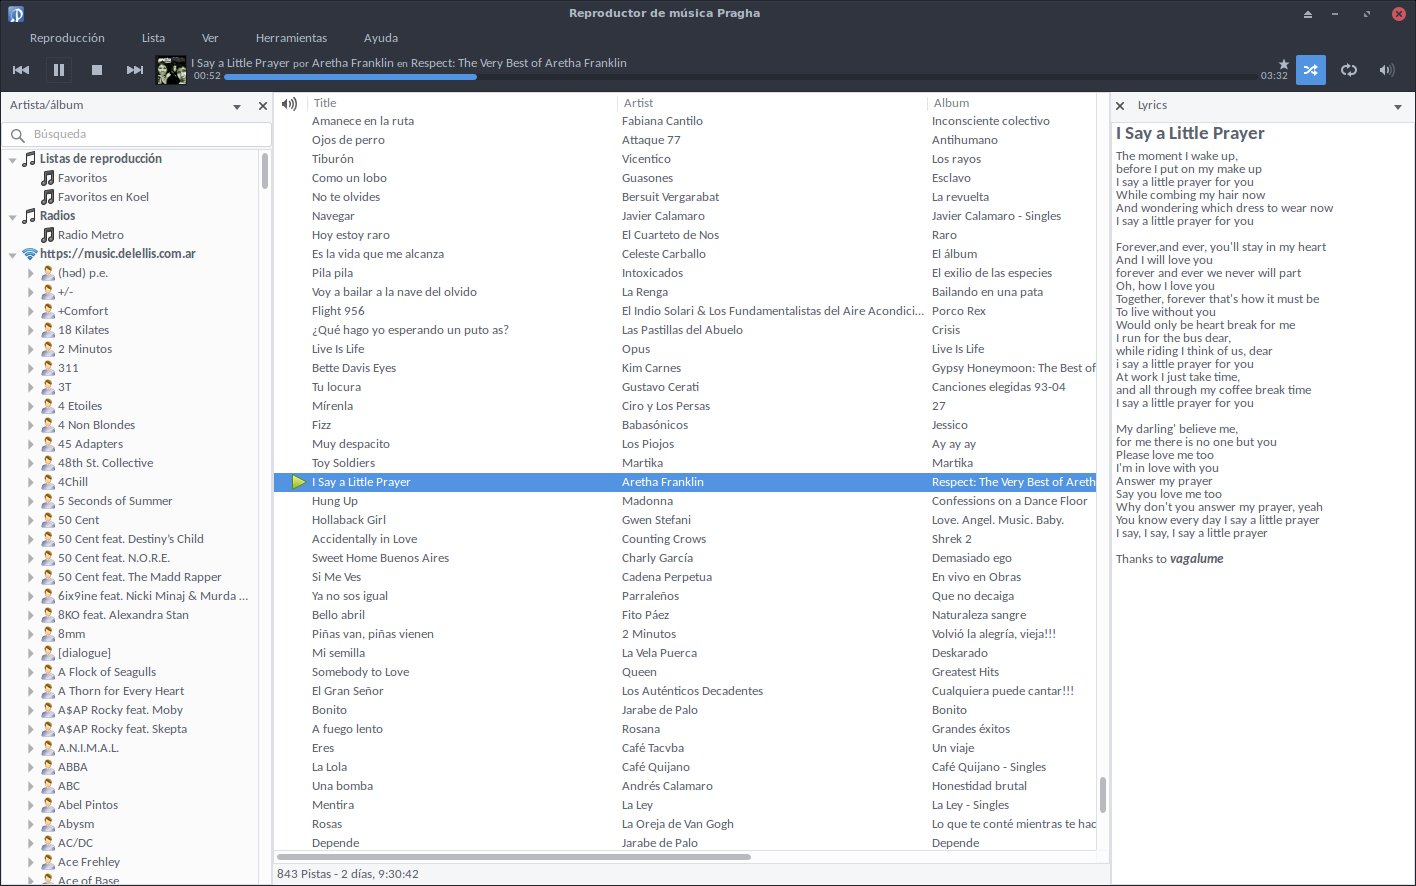Image resolution: width=1416 pixels, height=886 pixels.
Task: Expand the 2 Minutos artist node
Action: click(31, 349)
